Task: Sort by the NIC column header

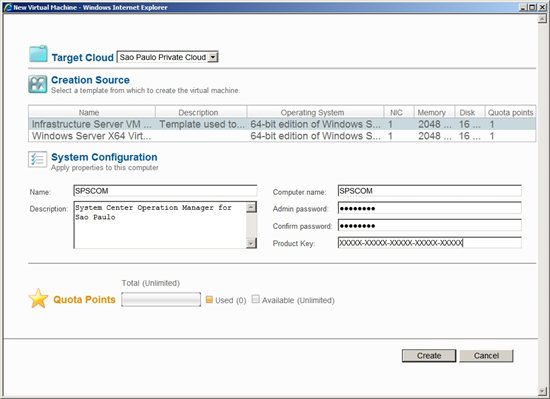Action: pos(399,112)
